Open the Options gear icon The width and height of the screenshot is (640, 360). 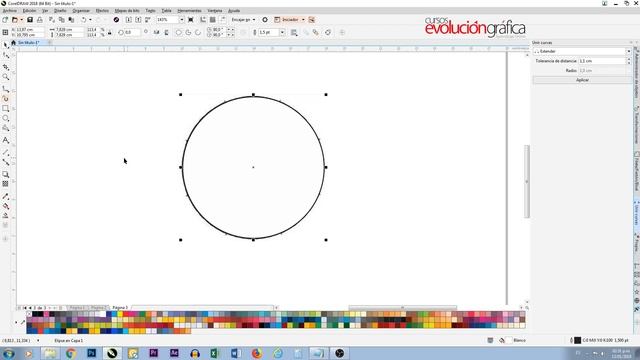[265, 20]
